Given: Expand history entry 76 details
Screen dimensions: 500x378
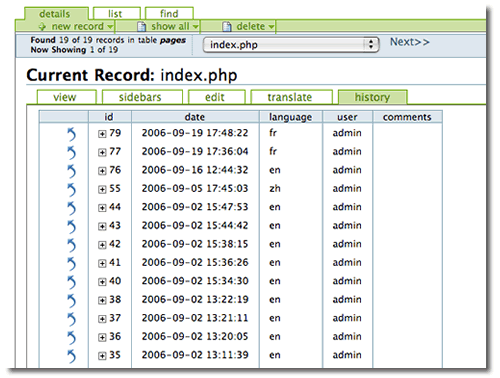Looking at the screenshot, I should point(102,171).
